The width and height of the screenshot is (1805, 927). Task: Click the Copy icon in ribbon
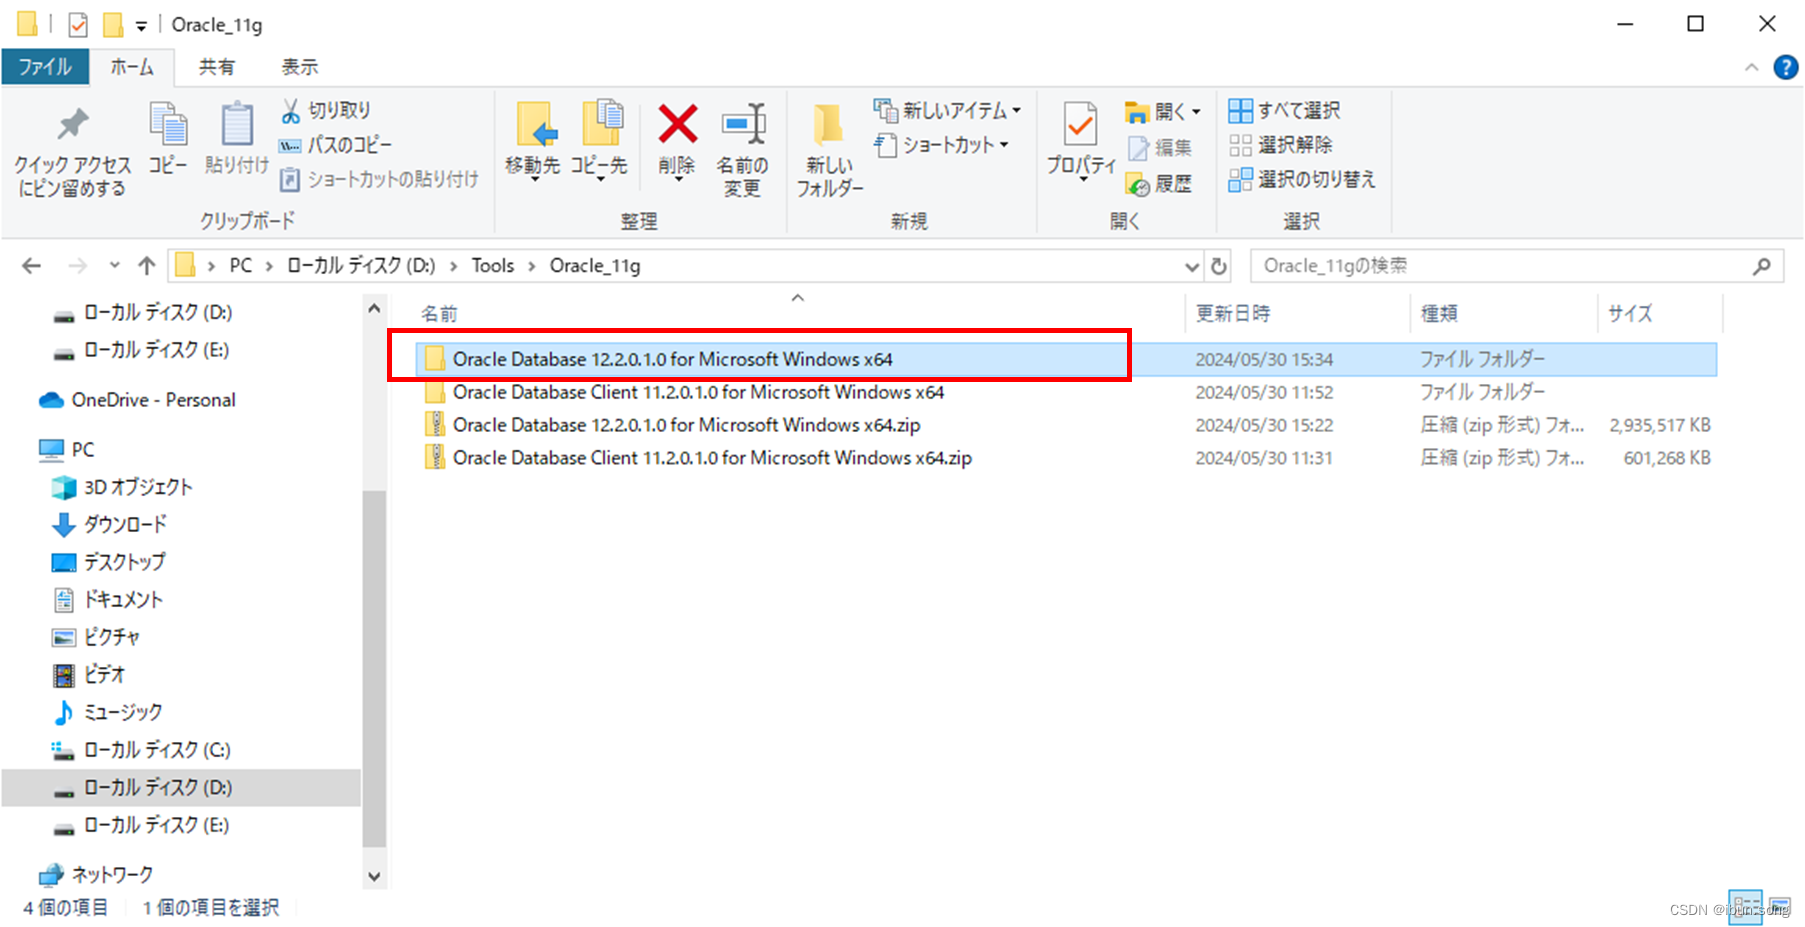(x=168, y=138)
